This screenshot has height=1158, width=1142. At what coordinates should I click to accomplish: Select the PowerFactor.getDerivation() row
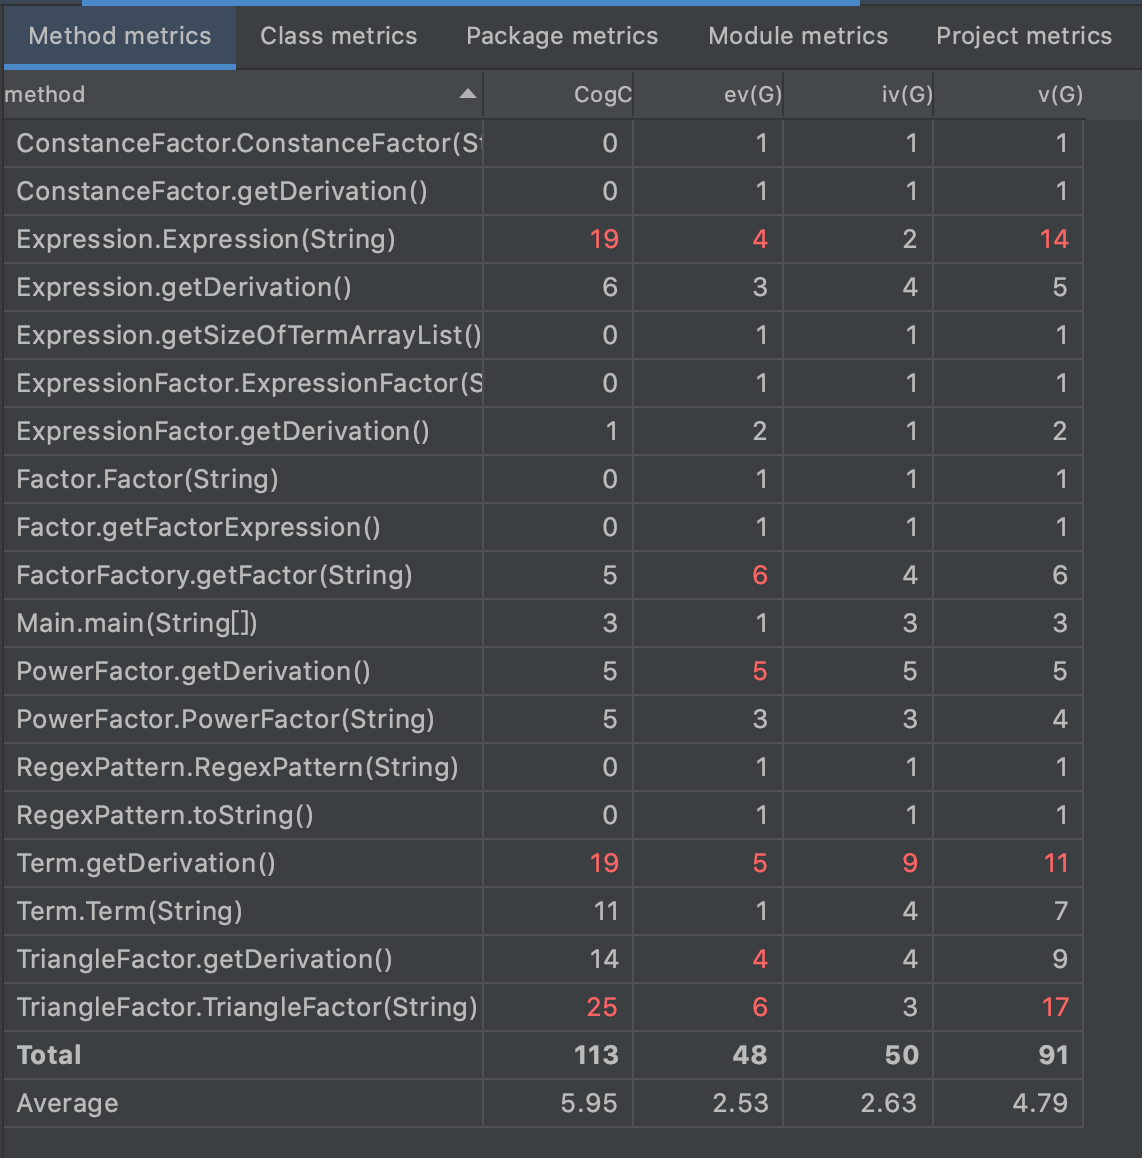193,671
